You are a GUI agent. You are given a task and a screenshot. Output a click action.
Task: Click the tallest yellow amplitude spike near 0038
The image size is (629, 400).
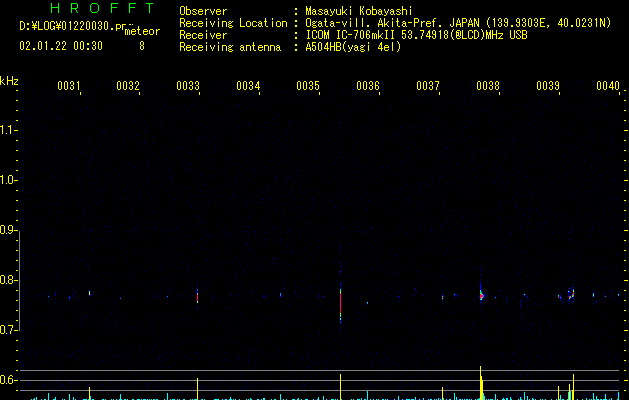click(x=481, y=382)
